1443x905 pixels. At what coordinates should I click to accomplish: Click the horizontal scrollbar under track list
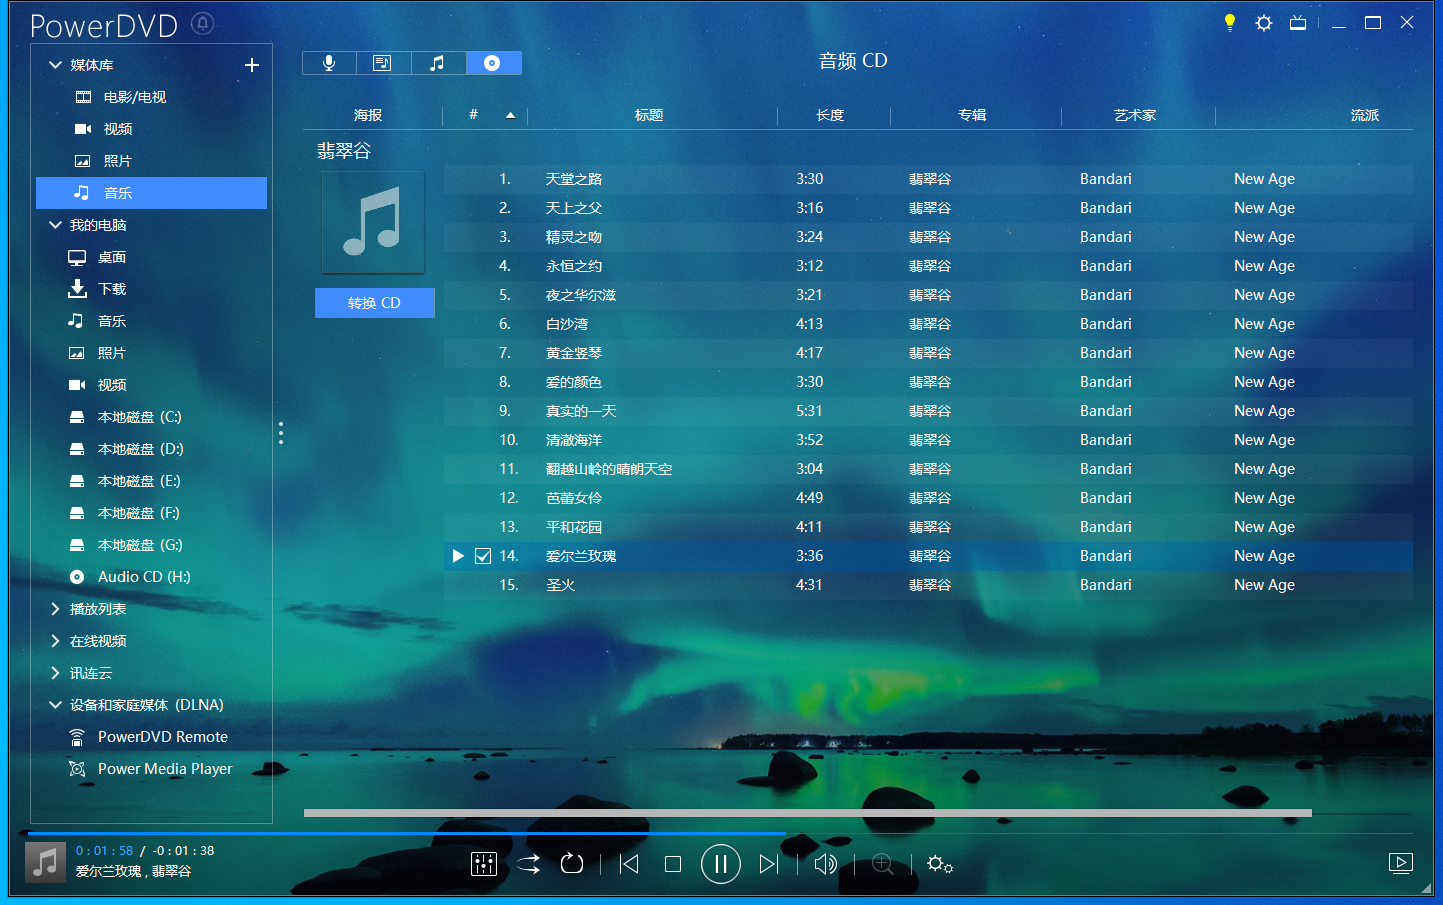click(808, 813)
